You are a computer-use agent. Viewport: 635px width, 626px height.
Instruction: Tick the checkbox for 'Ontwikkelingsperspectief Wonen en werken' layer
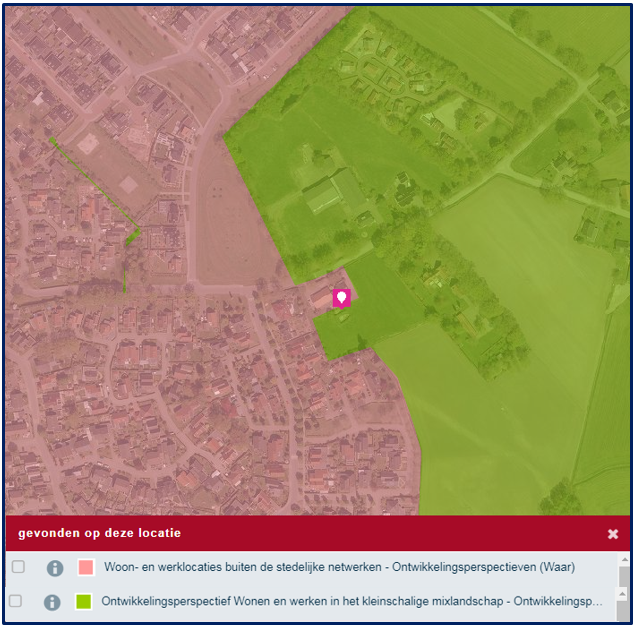[15, 600]
